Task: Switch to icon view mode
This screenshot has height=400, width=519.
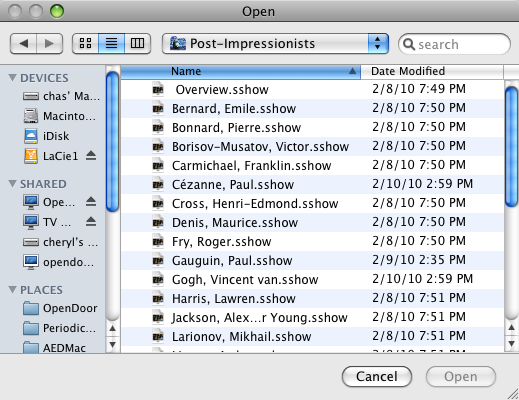Action: pyautogui.click(x=85, y=43)
